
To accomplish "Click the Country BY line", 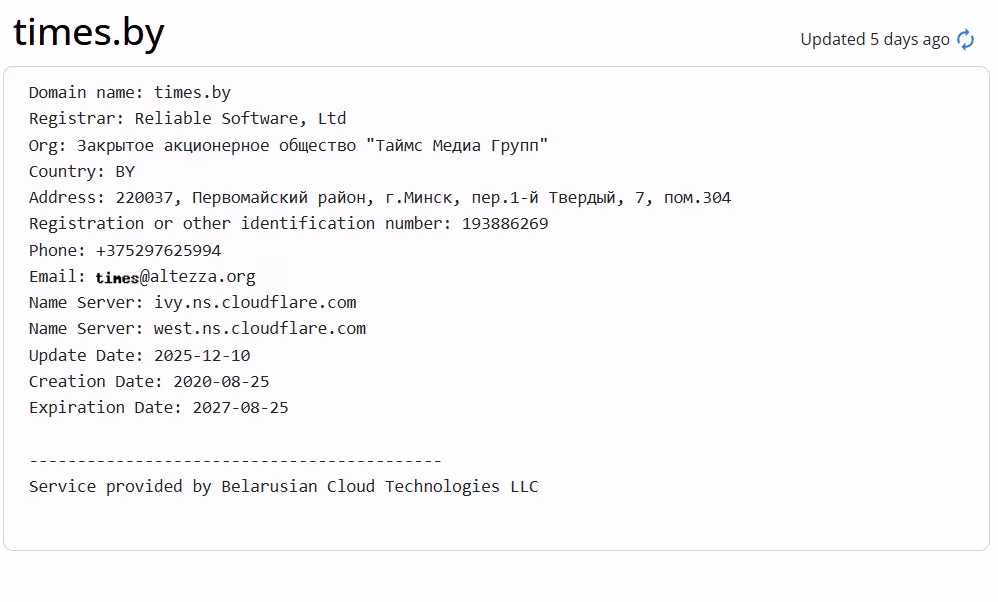I will coord(82,171).
